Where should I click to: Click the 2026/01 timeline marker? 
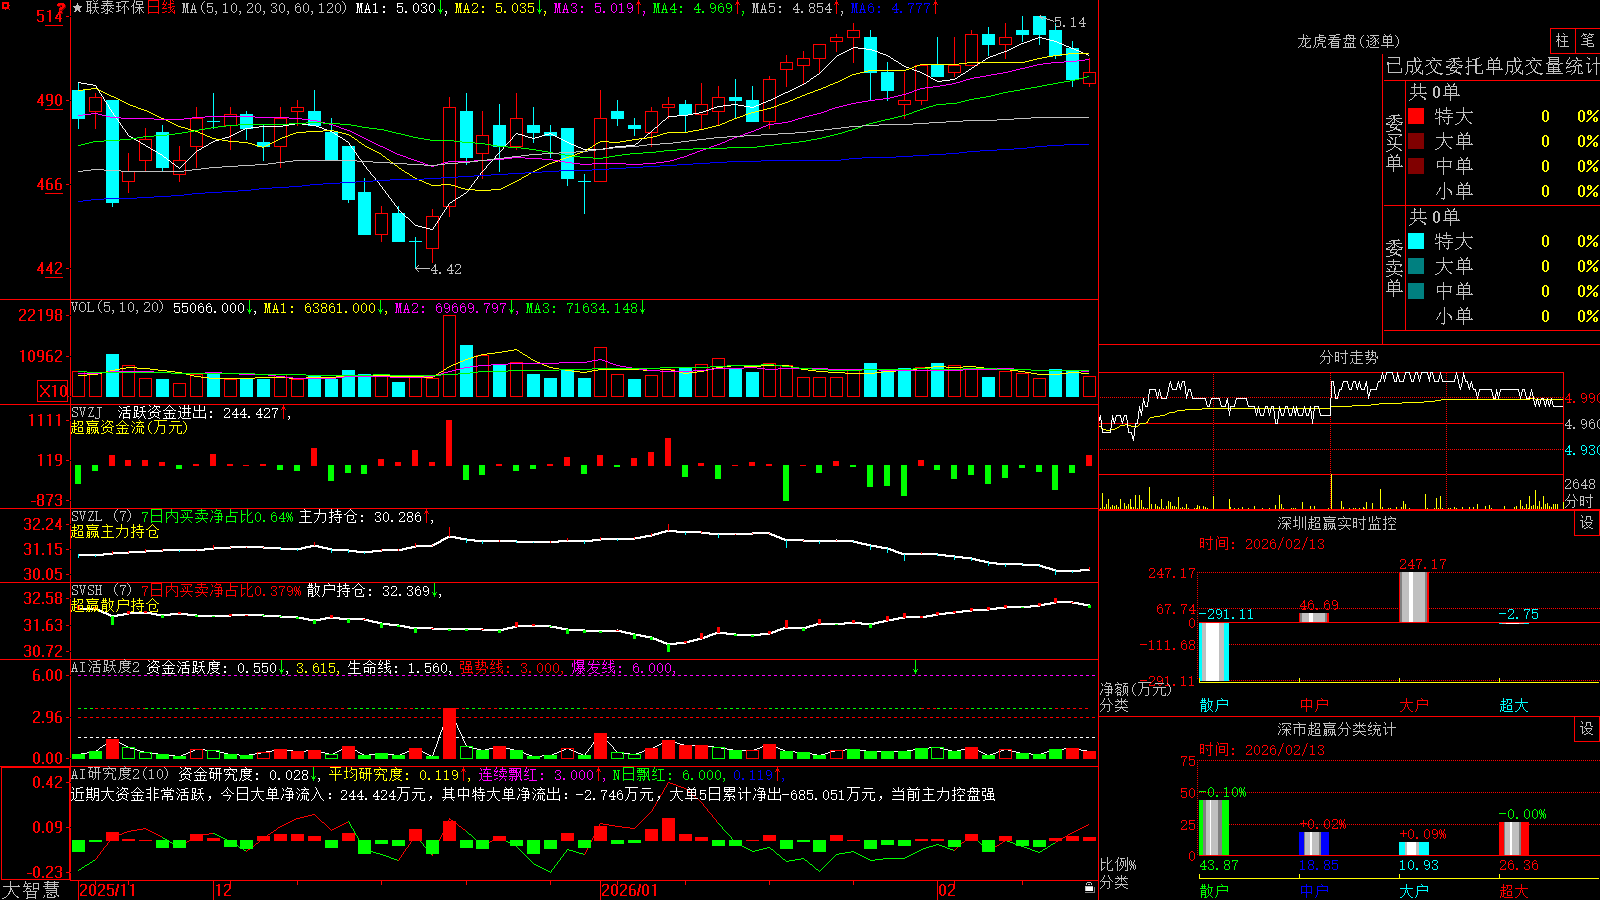630,890
